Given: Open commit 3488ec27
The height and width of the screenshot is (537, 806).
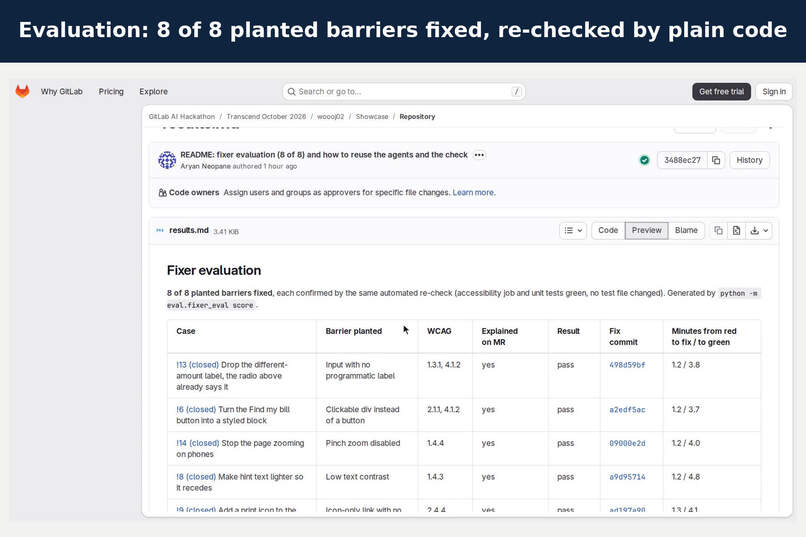Looking at the screenshot, I should coord(682,160).
